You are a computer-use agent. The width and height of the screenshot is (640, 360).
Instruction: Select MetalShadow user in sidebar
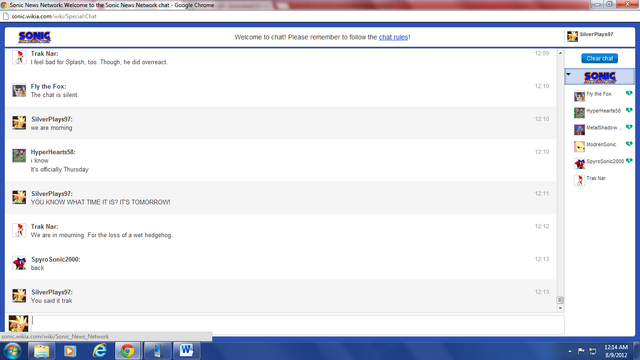click(x=599, y=128)
